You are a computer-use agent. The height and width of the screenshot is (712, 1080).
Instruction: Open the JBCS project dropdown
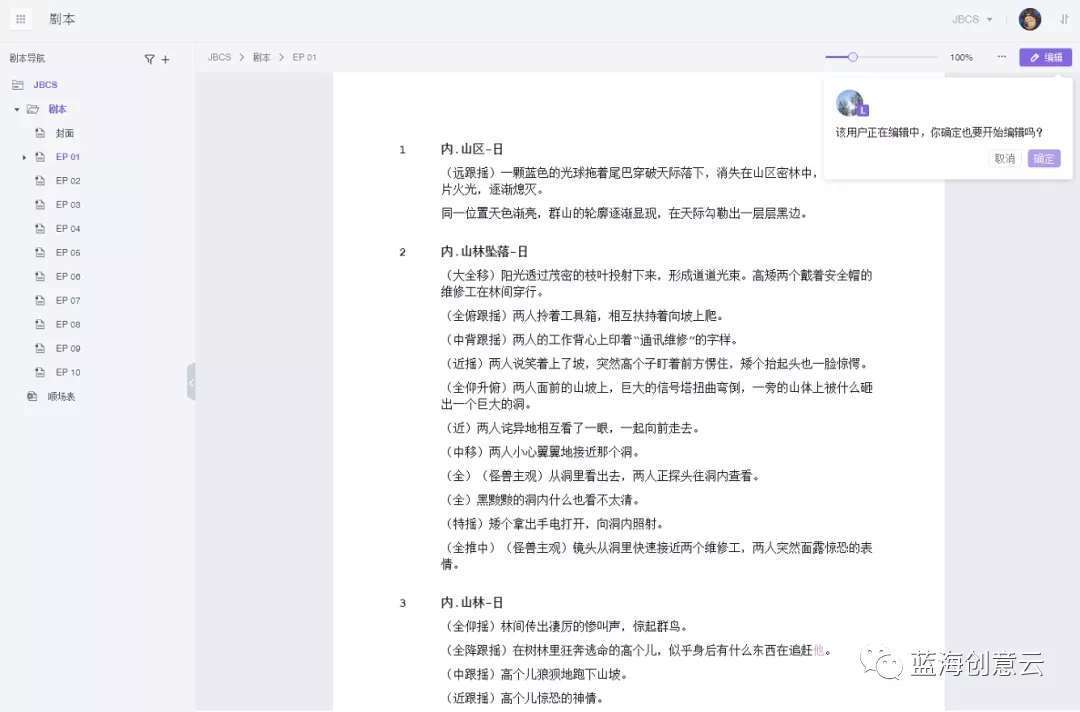(x=972, y=19)
